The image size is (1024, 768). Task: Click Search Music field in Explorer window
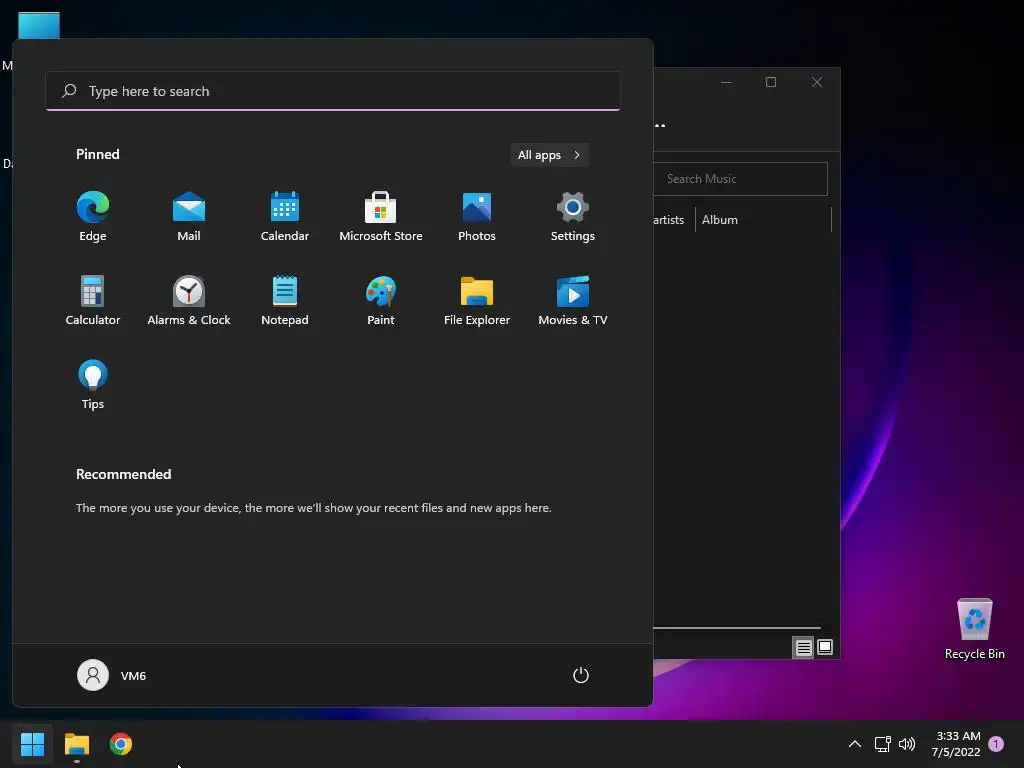pos(741,179)
